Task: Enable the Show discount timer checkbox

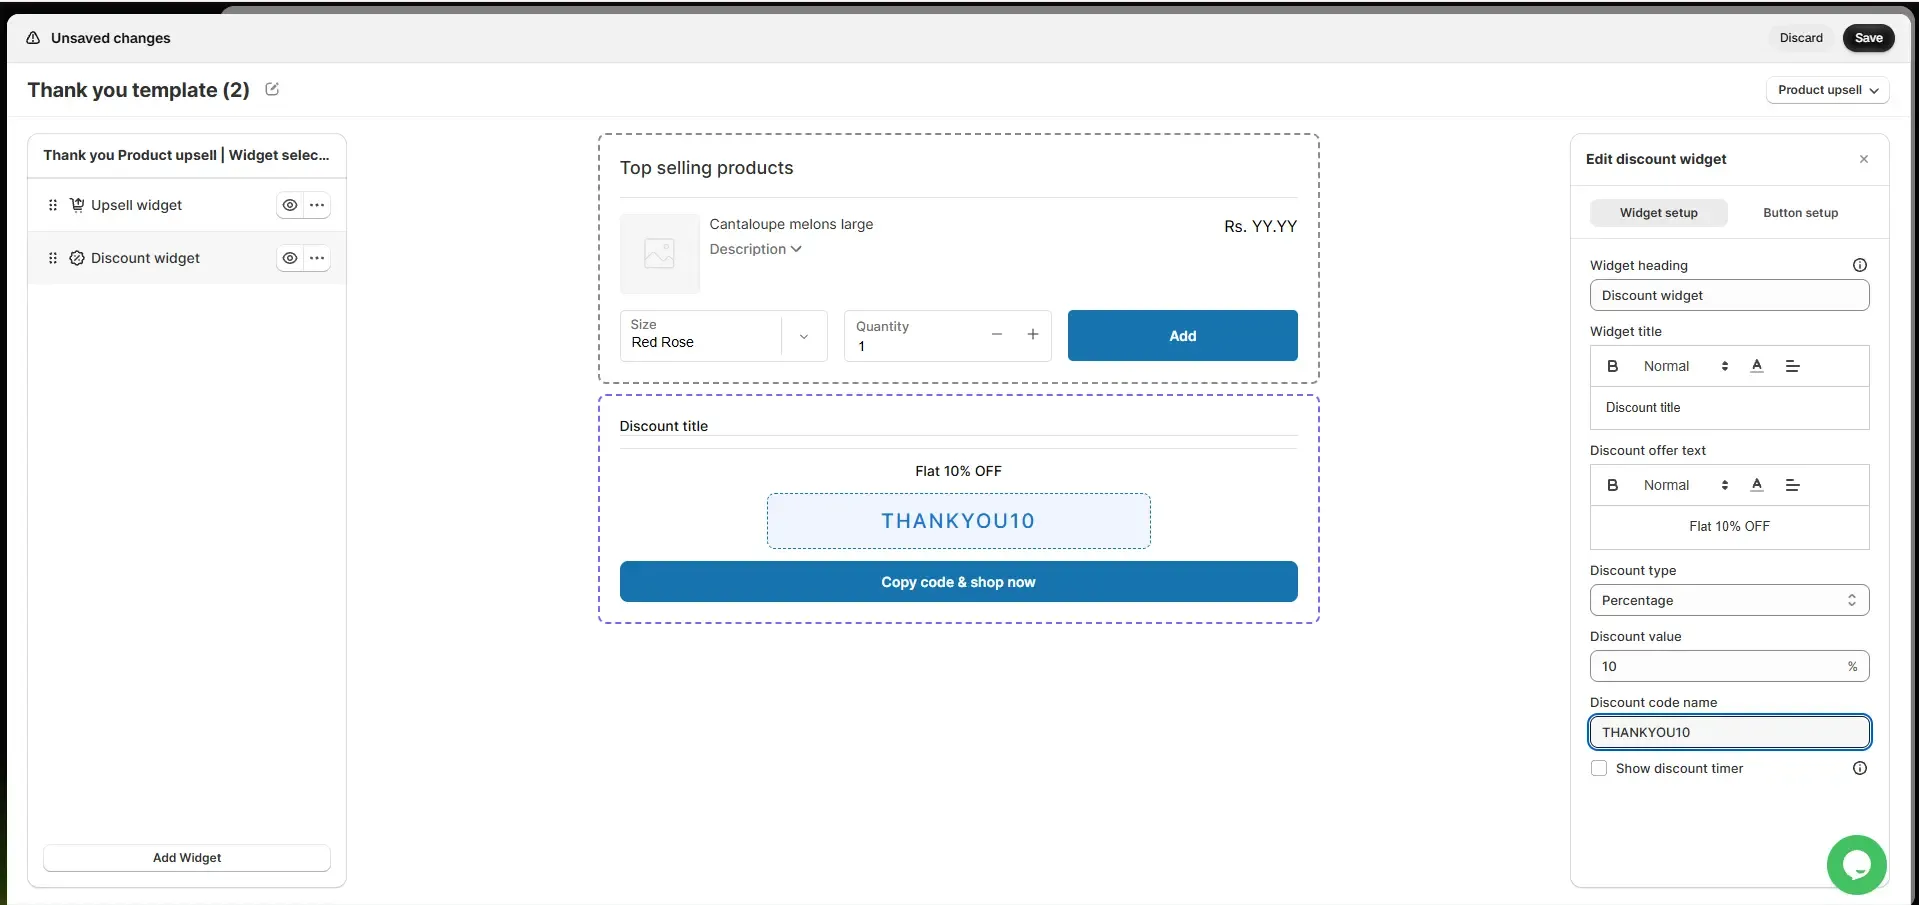Action: pos(1599,768)
